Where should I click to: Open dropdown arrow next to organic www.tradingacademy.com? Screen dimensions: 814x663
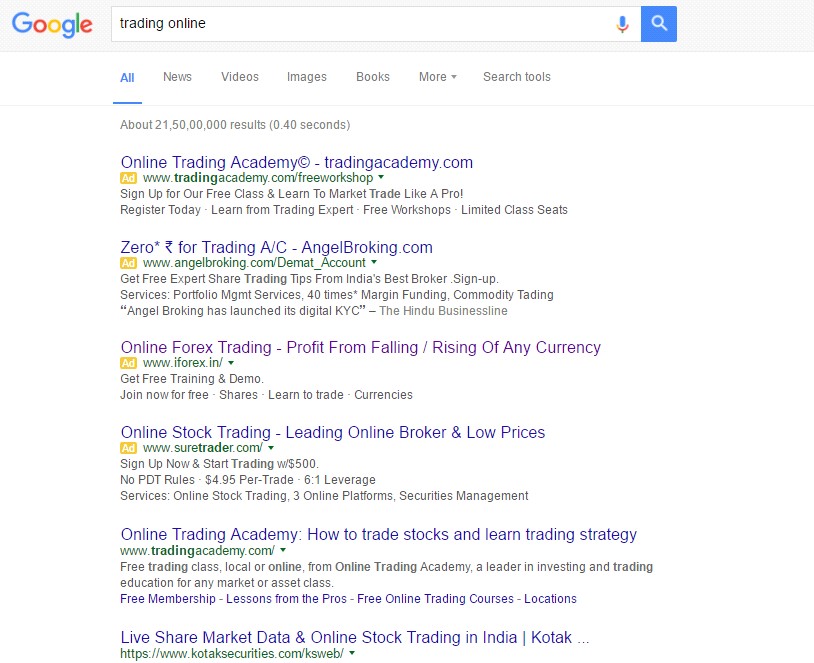click(x=283, y=550)
